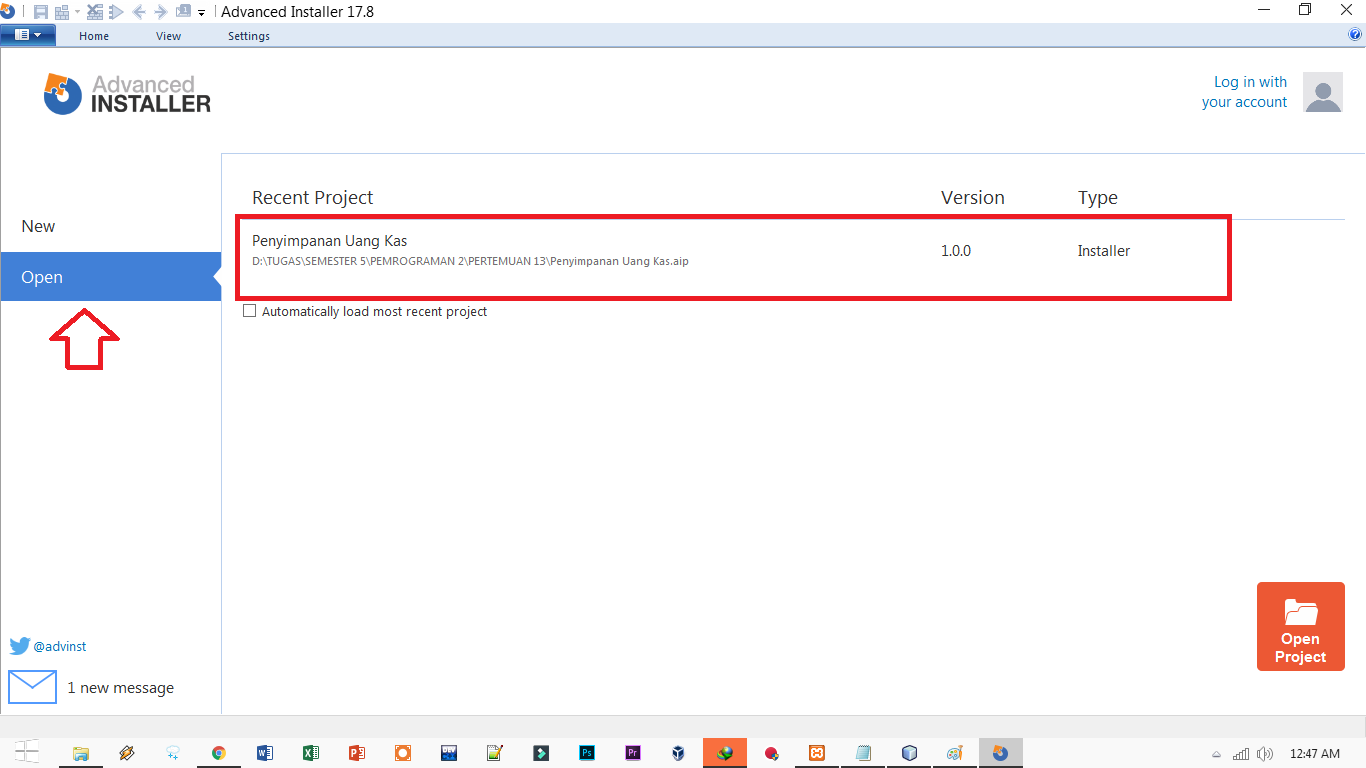Click the 12:47 AM taskbar clock
The height and width of the screenshot is (768, 1366).
1315,753
